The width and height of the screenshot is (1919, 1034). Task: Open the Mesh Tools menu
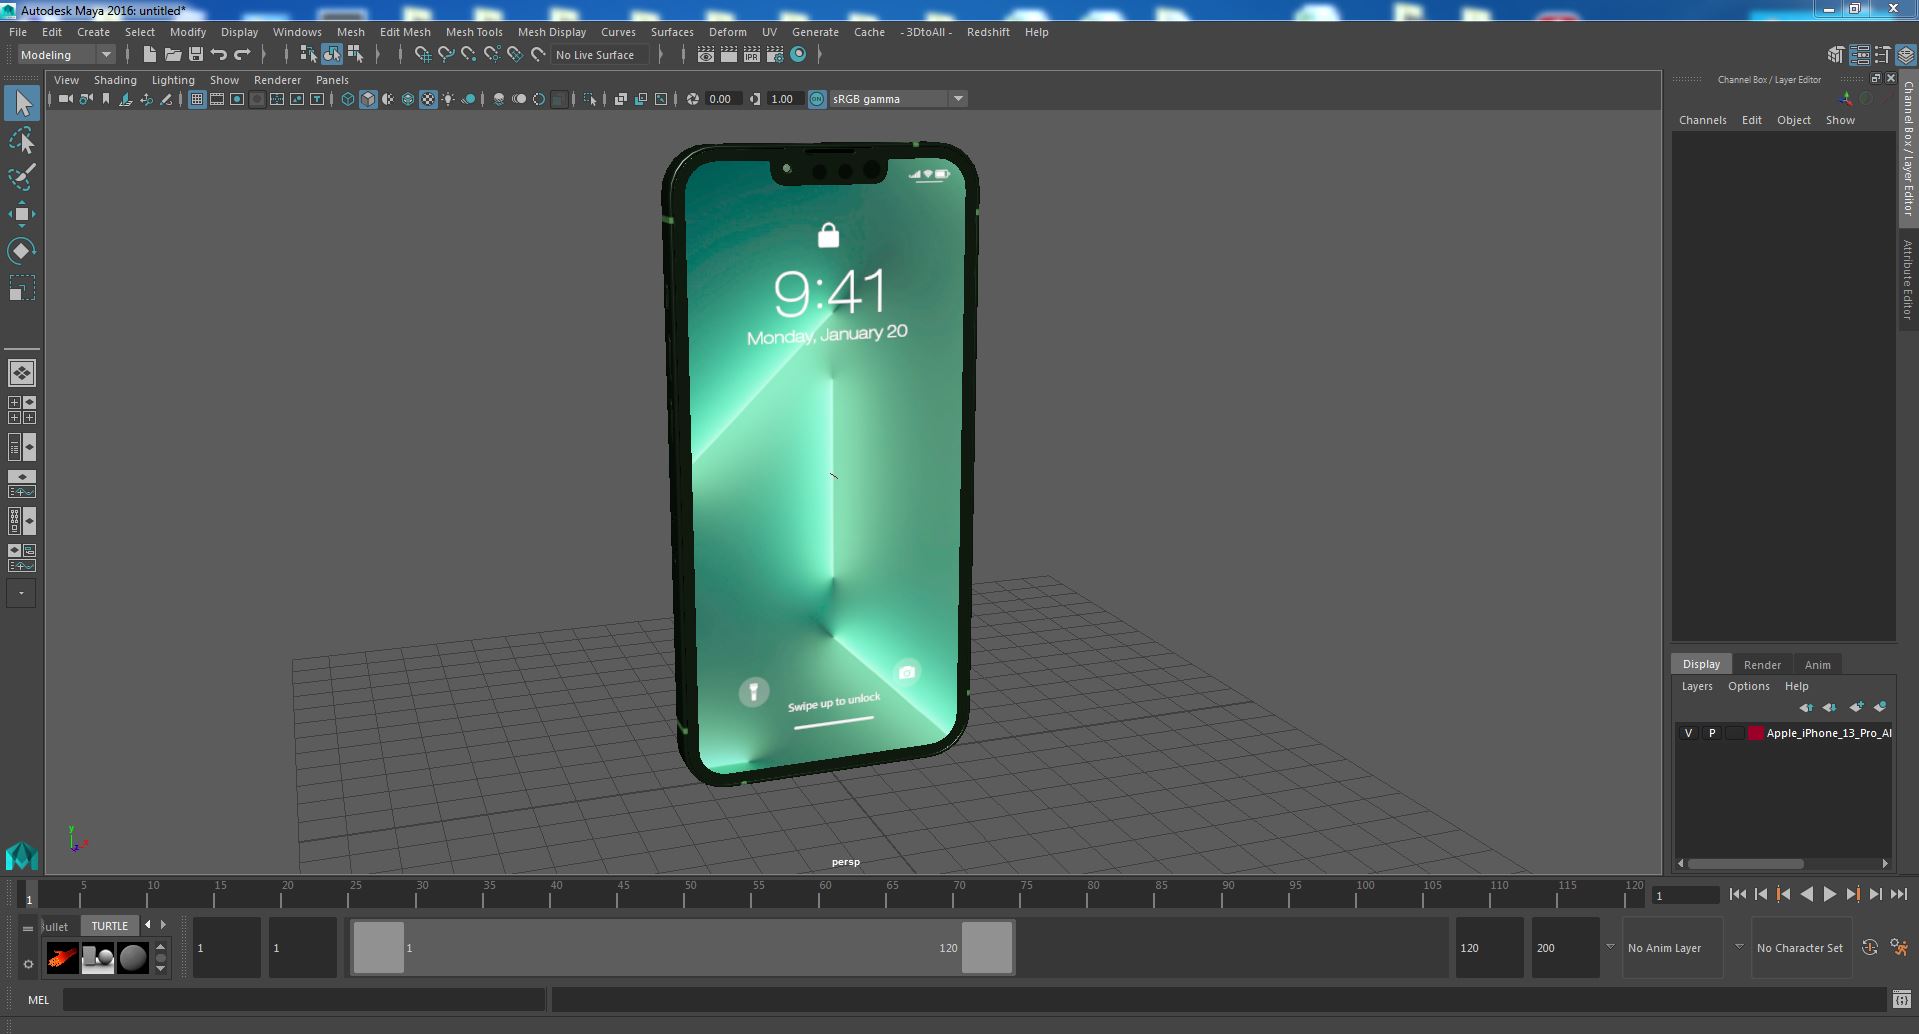(x=474, y=32)
